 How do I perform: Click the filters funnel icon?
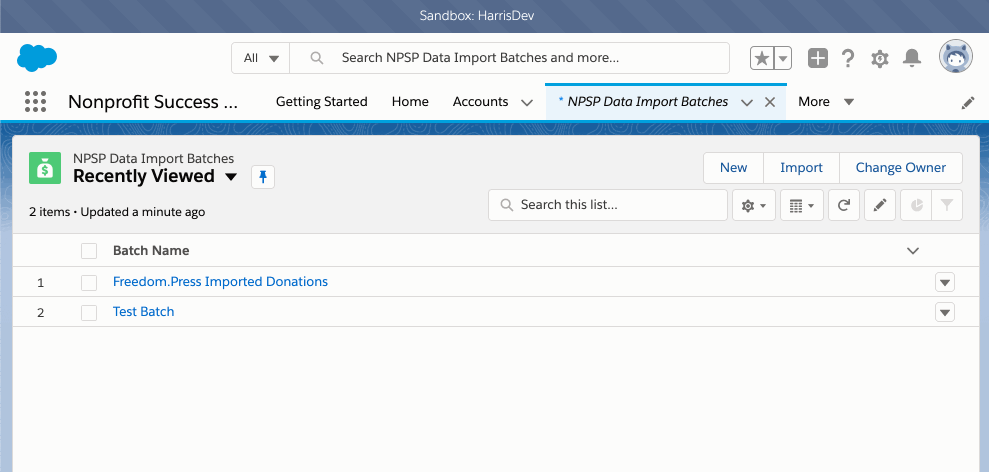[x=947, y=205]
